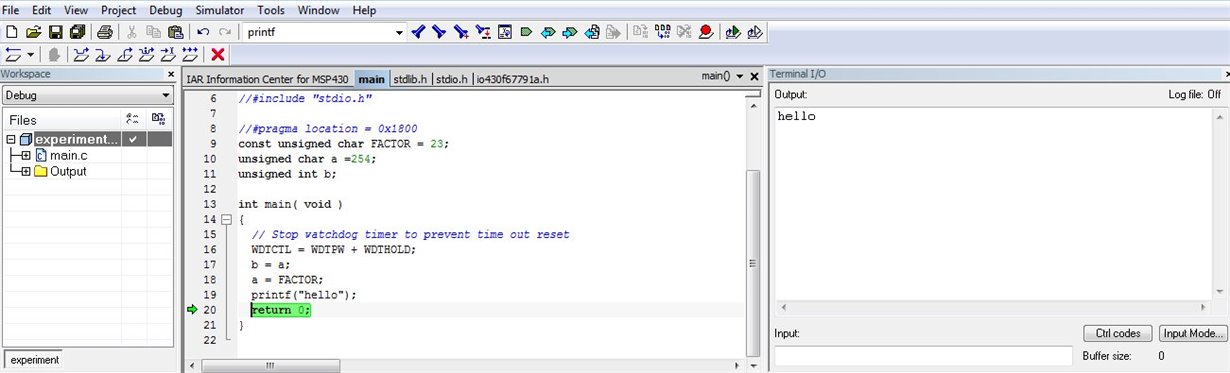Image resolution: width=1230 pixels, height=373 pixels.
Task: Select the experiment workspace tab at bottom
Action: coord(35,360)
